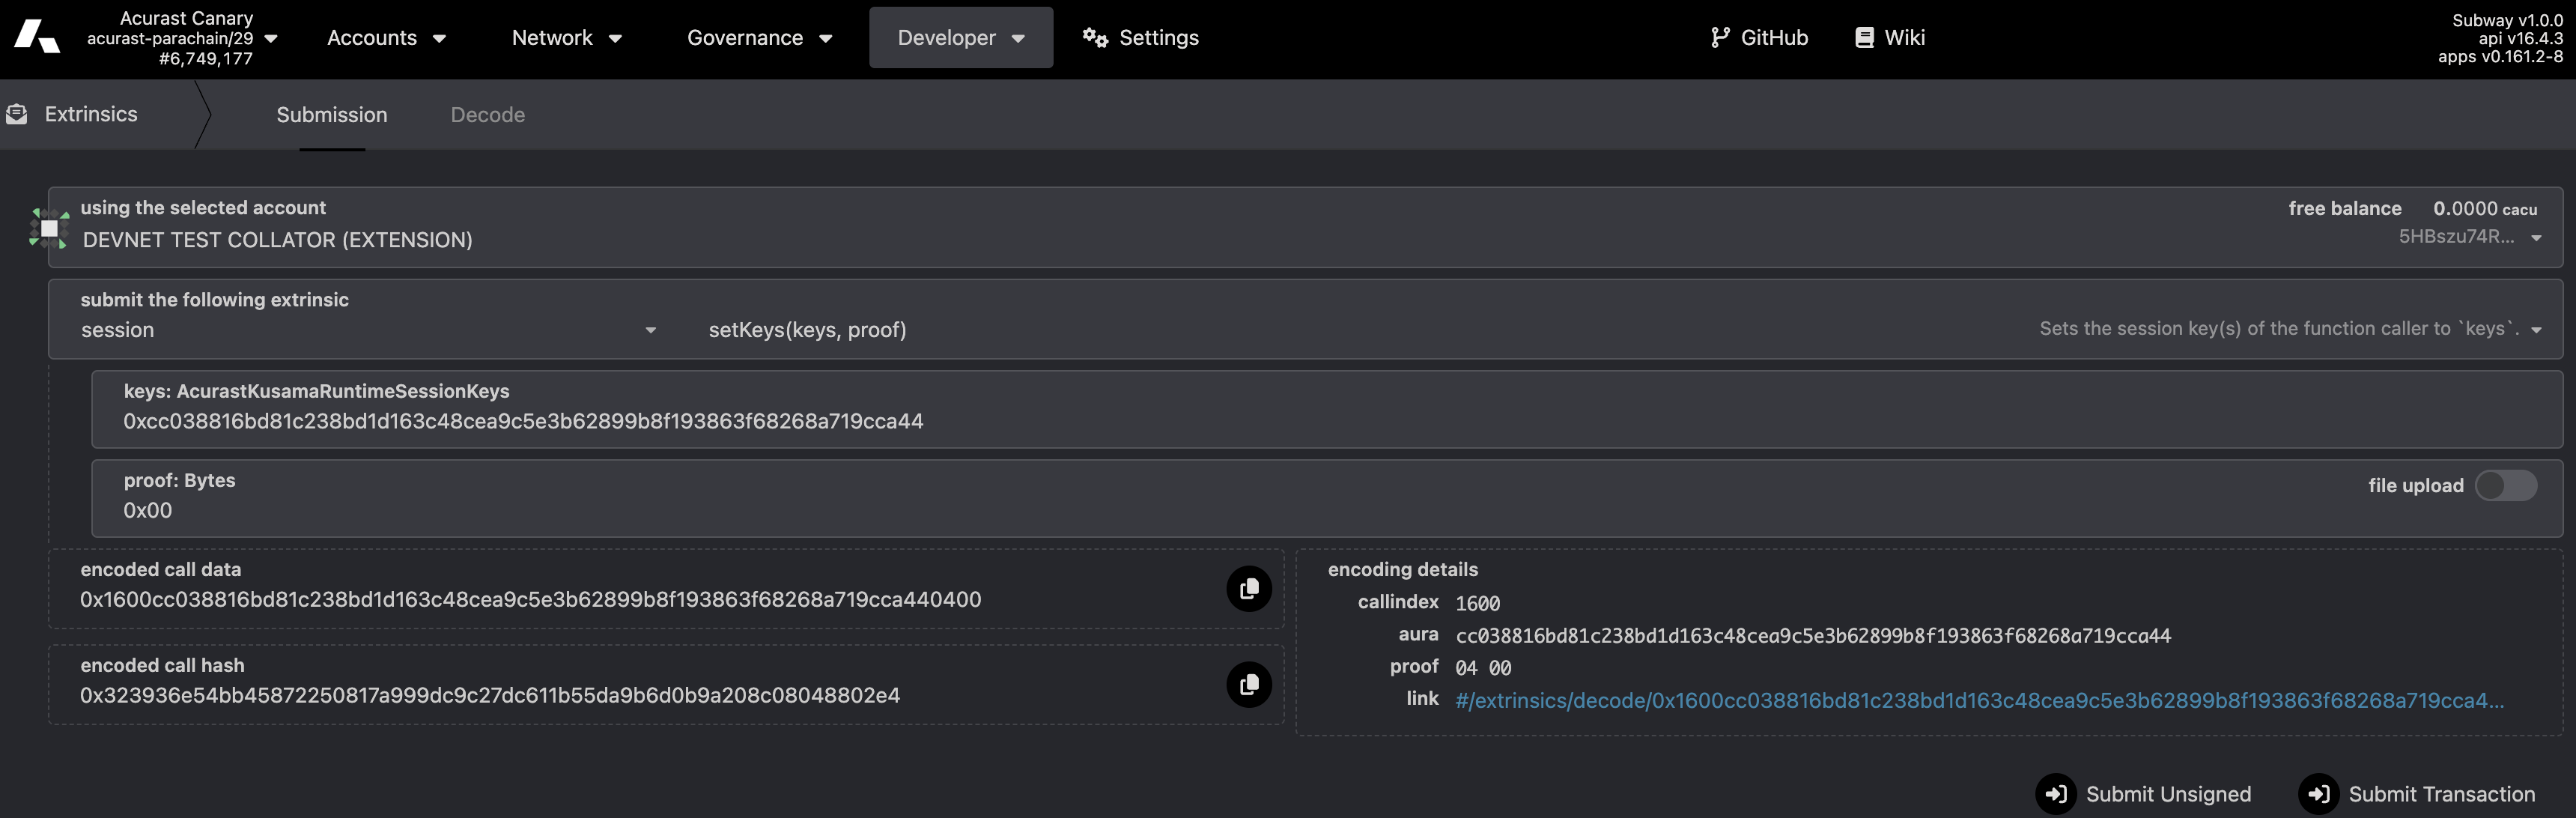This screenshot has height=818, width=2576.
Task: Open the extrinsics decode link
Action: coord(1979,700)
